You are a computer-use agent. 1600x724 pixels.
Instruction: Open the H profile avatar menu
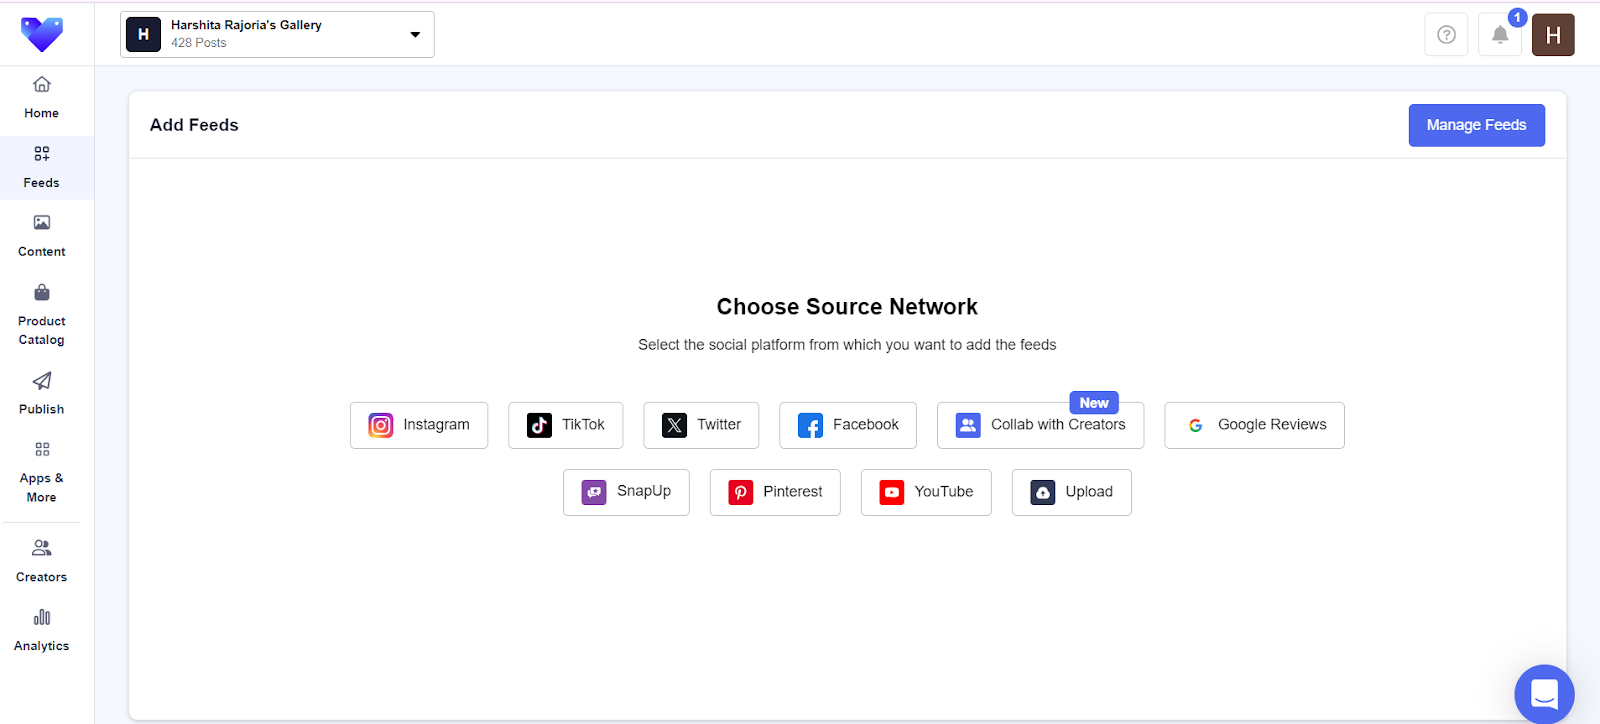[1553, 35]
